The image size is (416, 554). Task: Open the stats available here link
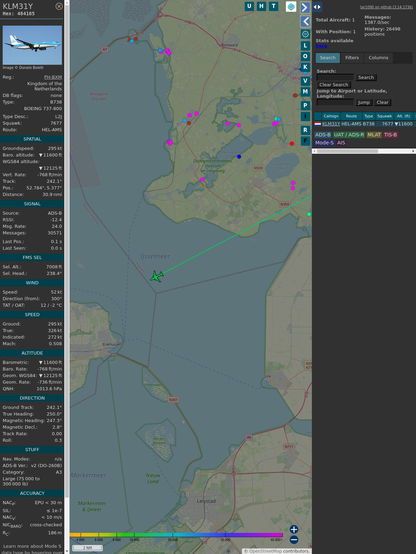[x=321, y=46]
